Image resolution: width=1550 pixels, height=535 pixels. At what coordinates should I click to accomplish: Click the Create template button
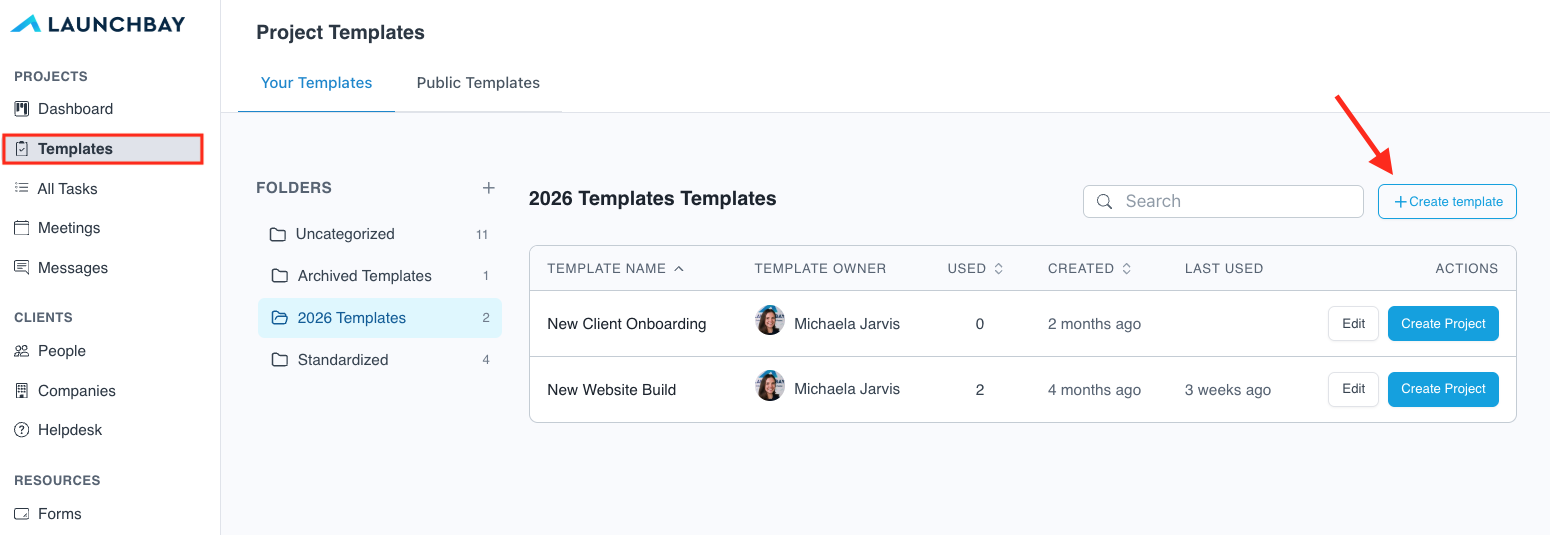(x=1447, y=201)
